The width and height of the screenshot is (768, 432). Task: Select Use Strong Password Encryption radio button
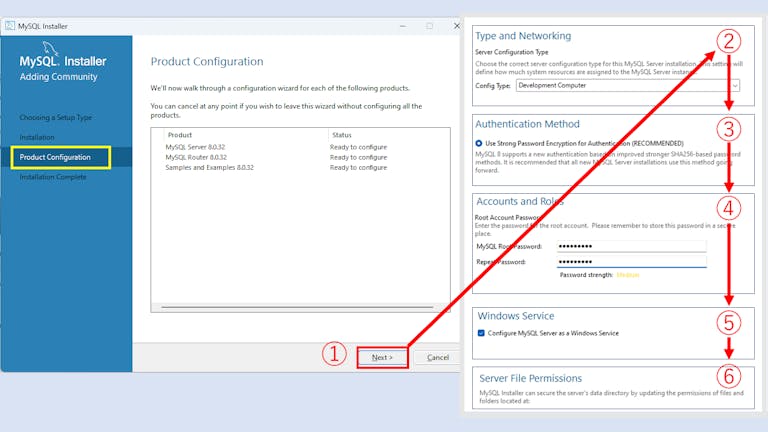click(x=479, y=144)
